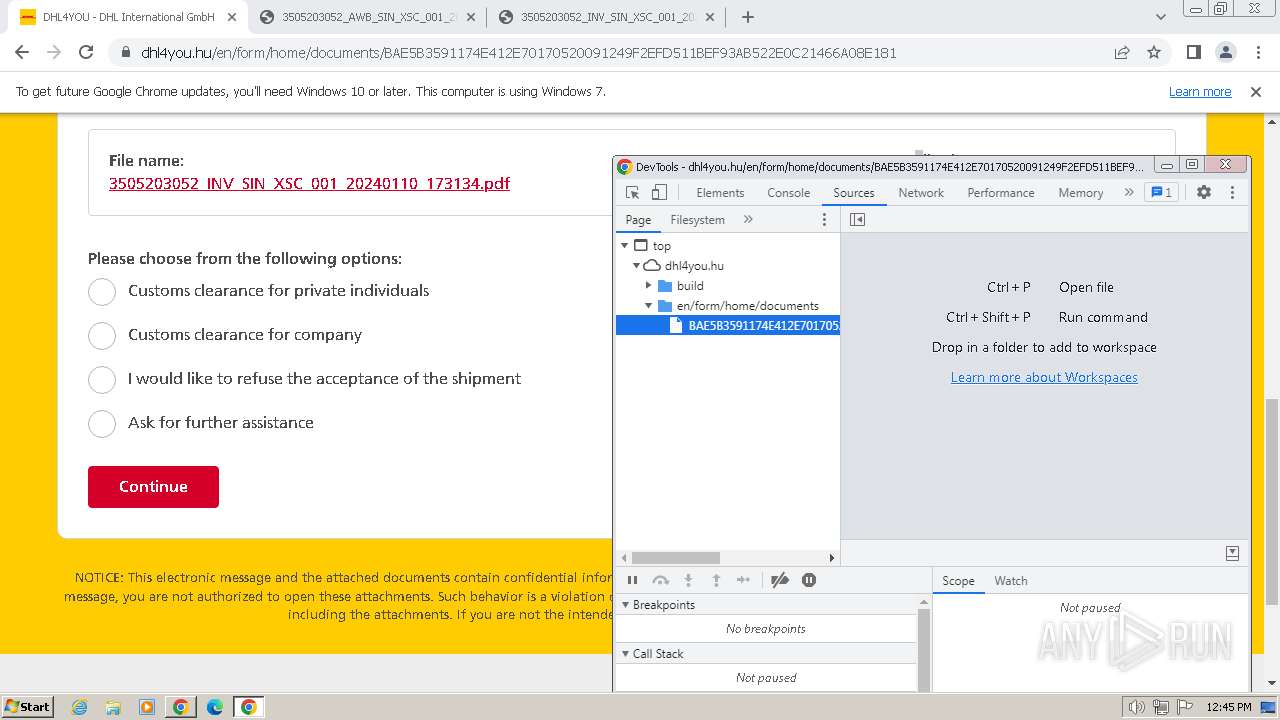Open Learn more about Workspaces link
The width and height of the screenshot is (1280, 720).
click(1044, 377)
